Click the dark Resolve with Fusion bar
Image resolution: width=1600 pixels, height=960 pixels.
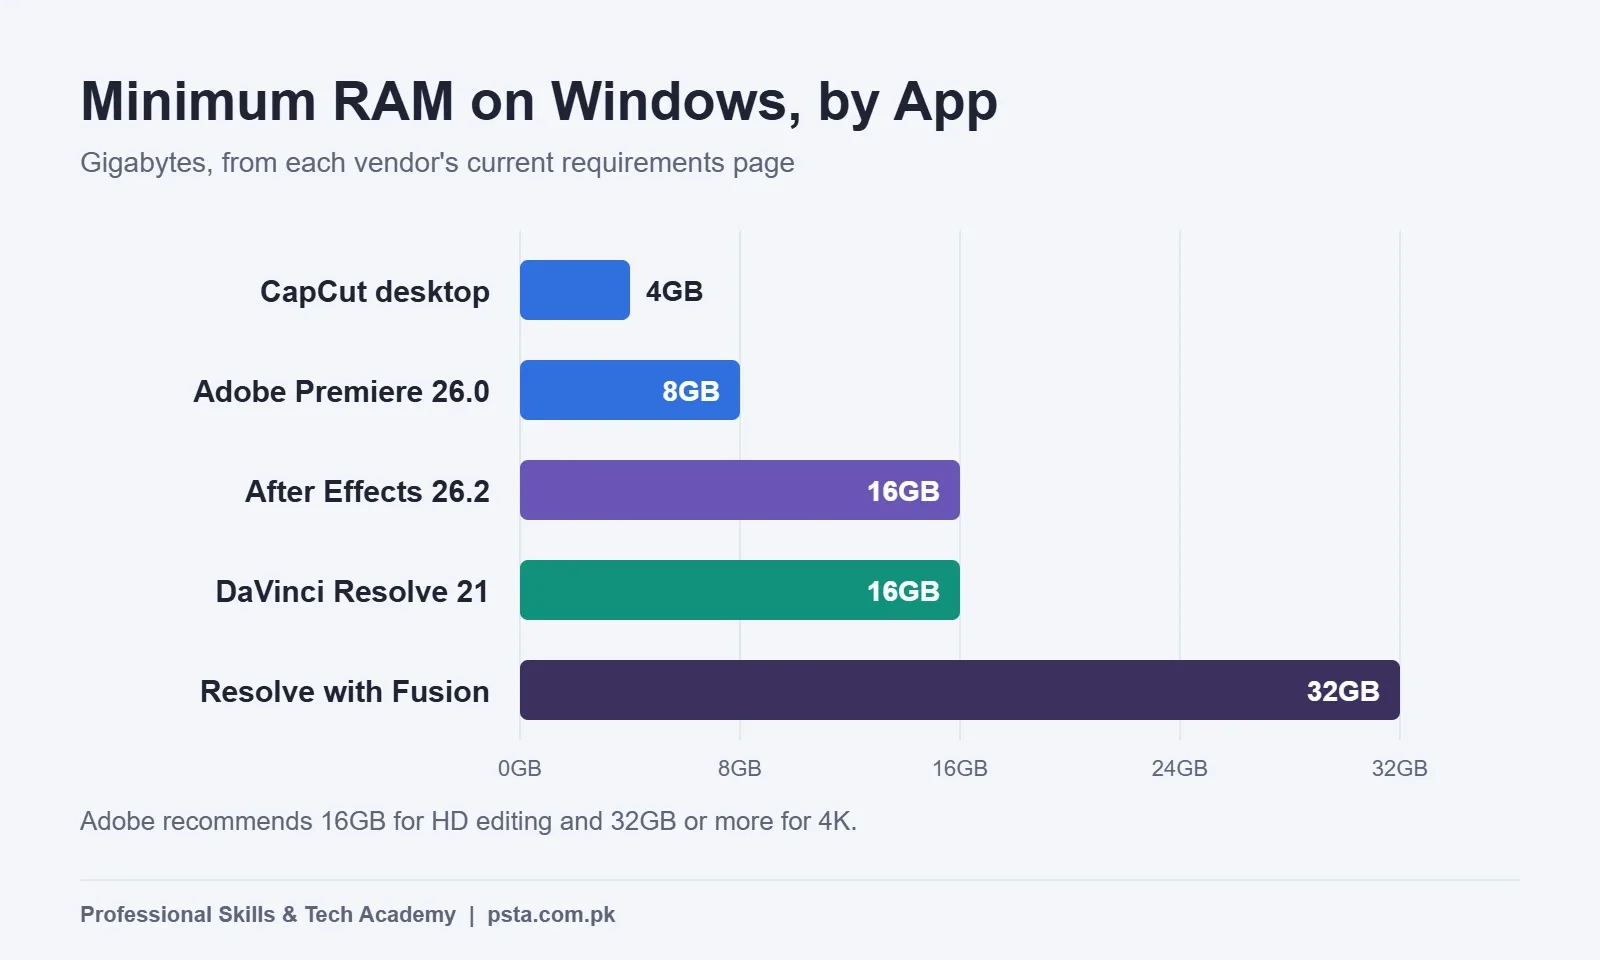coord(960,690)
